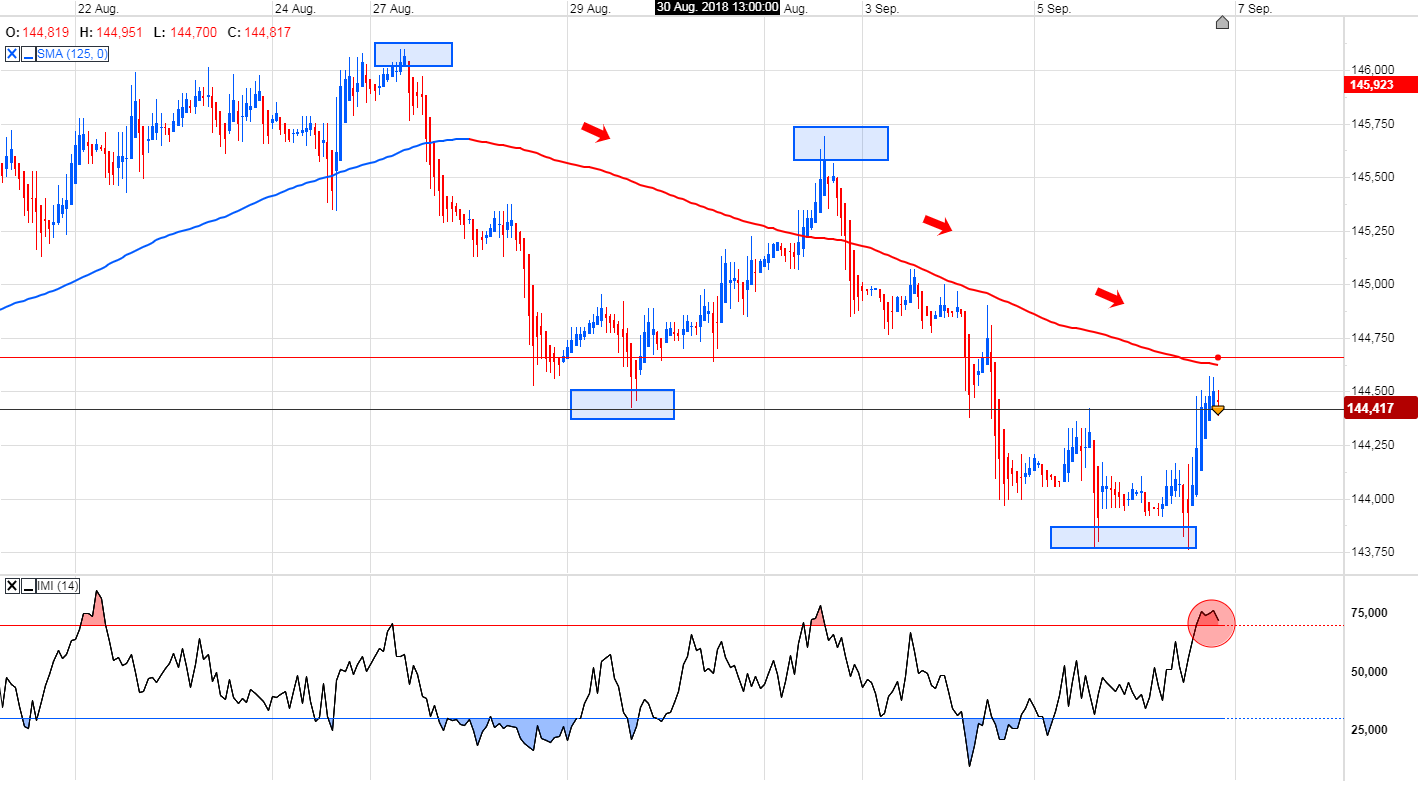Remove the IMI (14) indicator with its X icon
This screenshot has height=786, width=1418.
coord(12,586)
